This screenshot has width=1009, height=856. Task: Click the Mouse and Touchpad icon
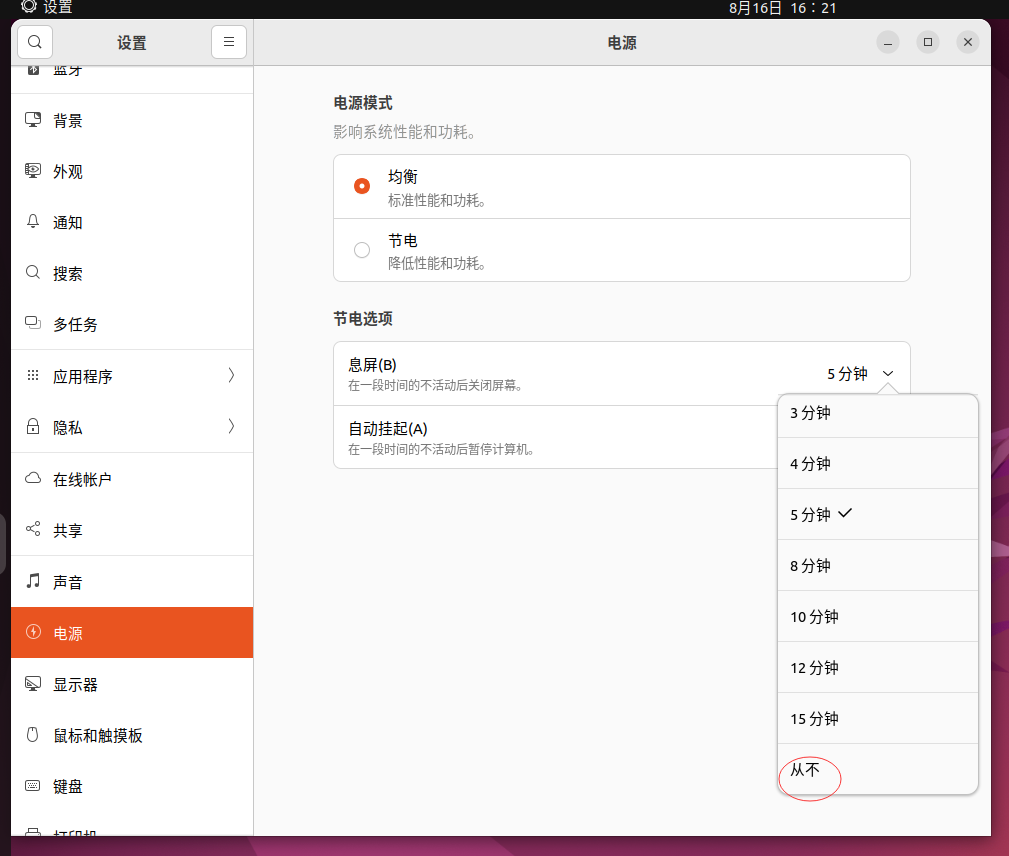[x=33, y=735]
